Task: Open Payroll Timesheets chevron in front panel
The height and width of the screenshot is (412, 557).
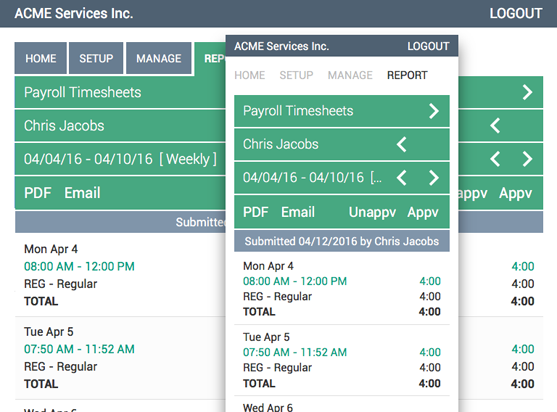Action: tap(434, 111)
